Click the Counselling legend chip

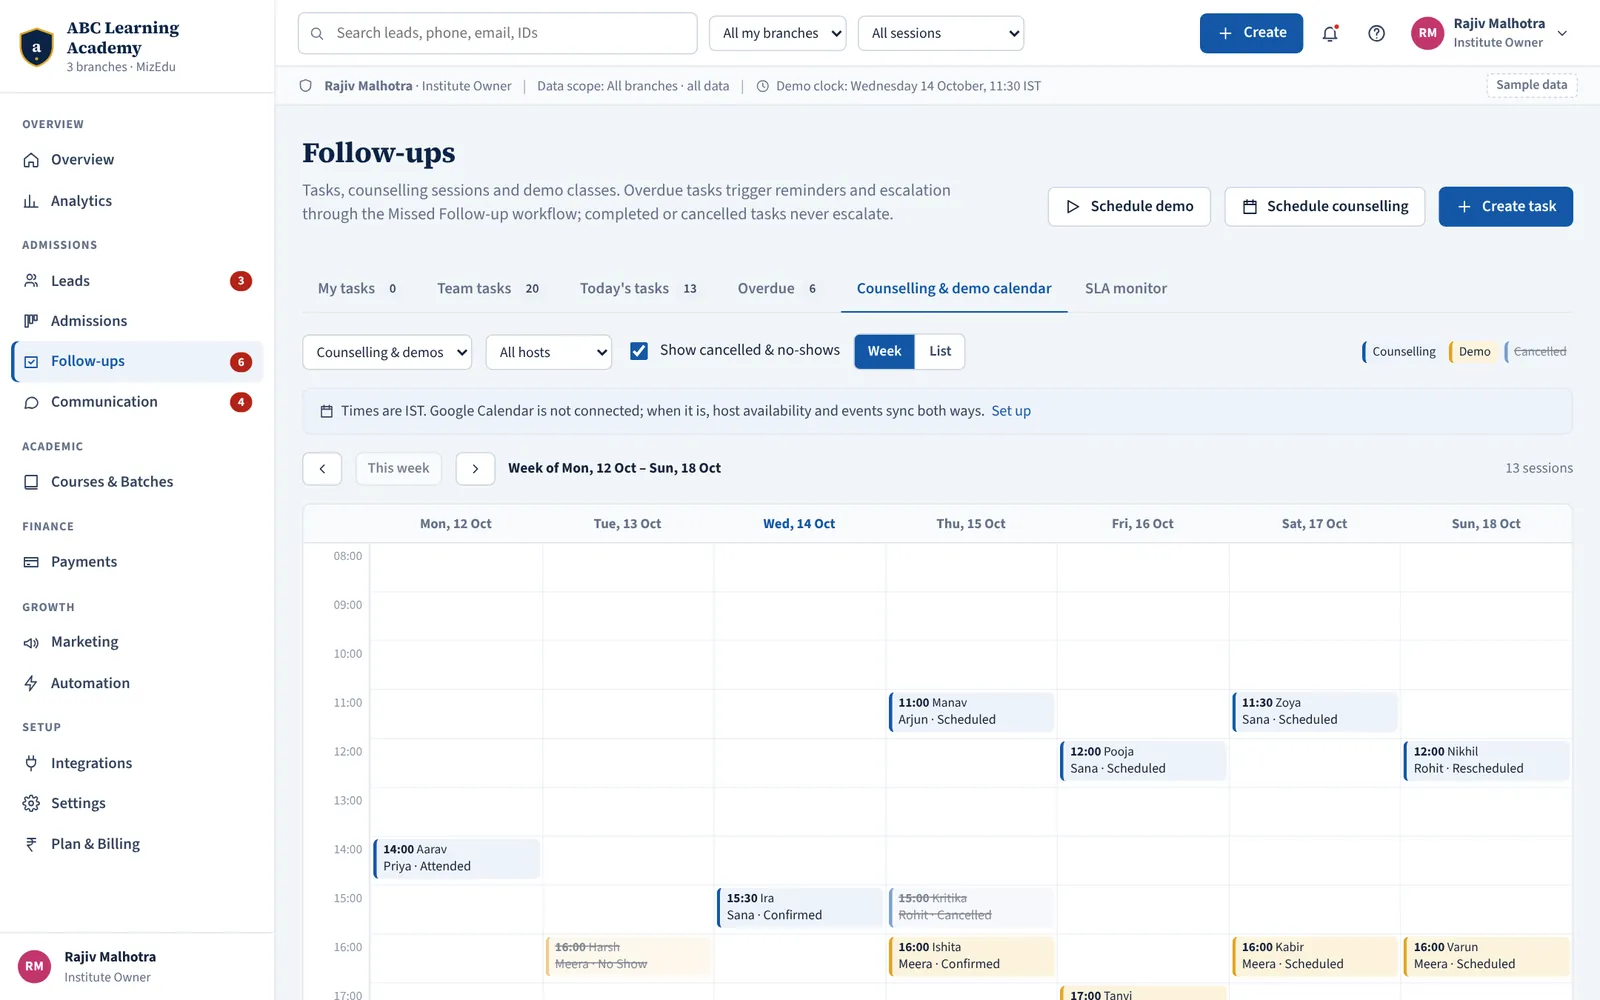(1400, 351)
